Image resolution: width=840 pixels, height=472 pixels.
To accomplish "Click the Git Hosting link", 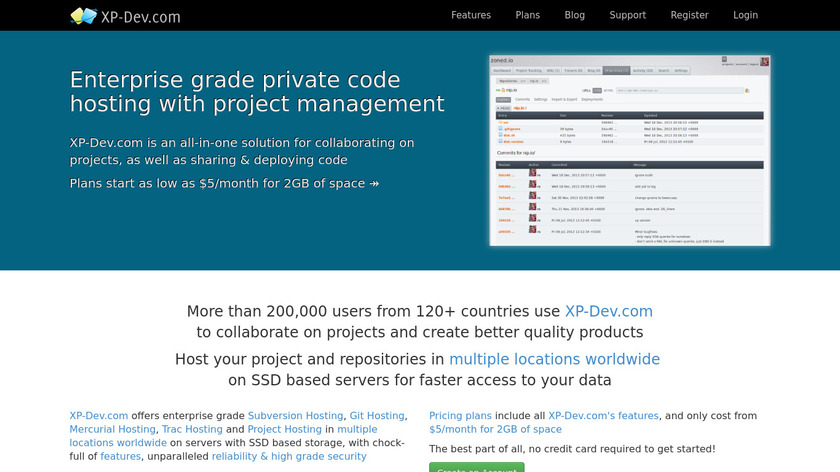I will pyautogui.click(x=377, y=416).
